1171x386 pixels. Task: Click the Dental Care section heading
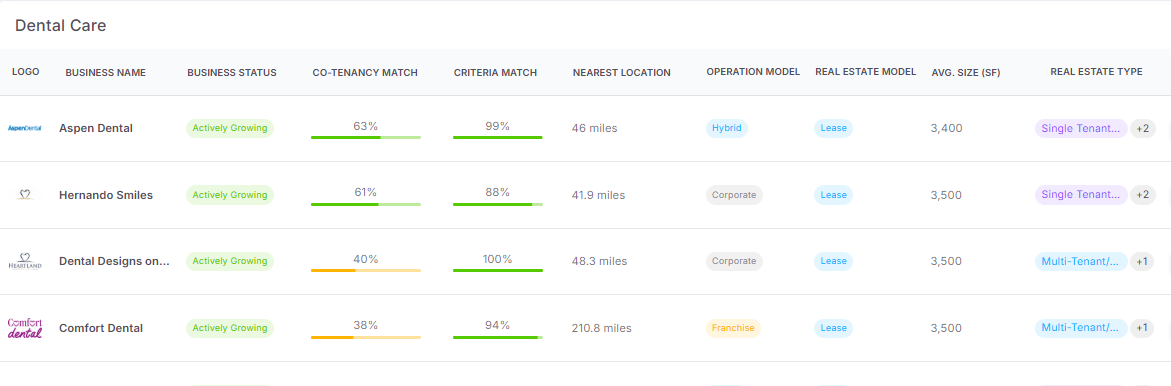[x=60, y=25]
